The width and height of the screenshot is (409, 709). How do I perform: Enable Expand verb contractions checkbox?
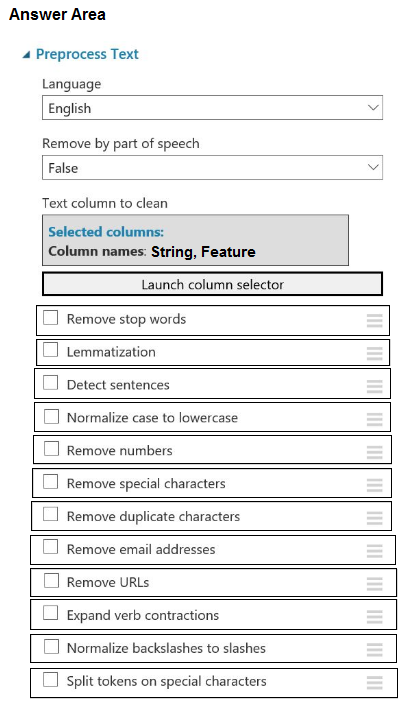(51, 613)
